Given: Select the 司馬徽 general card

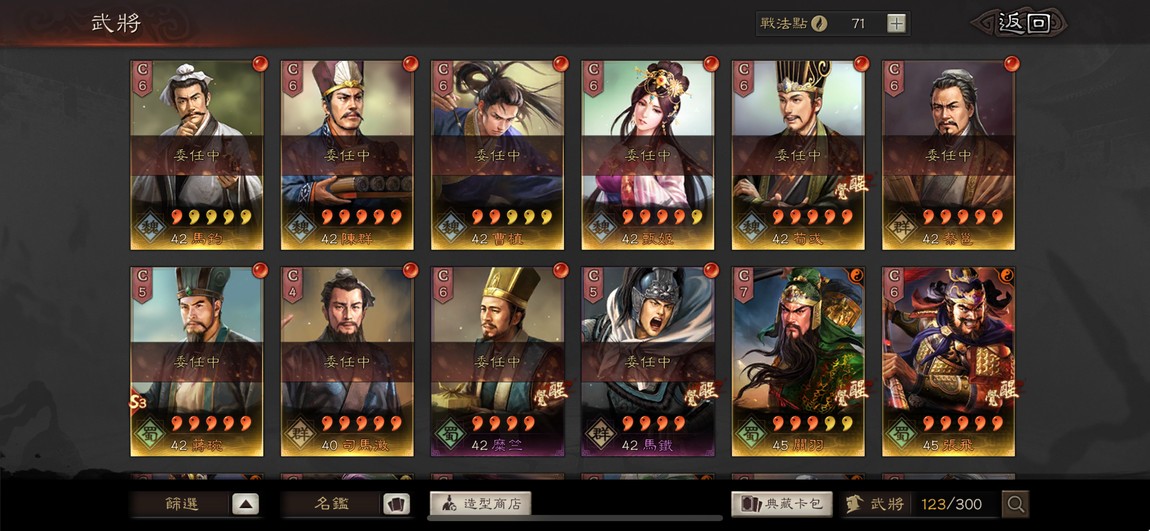Looking at the screenshot, I should tap(347, 362).
